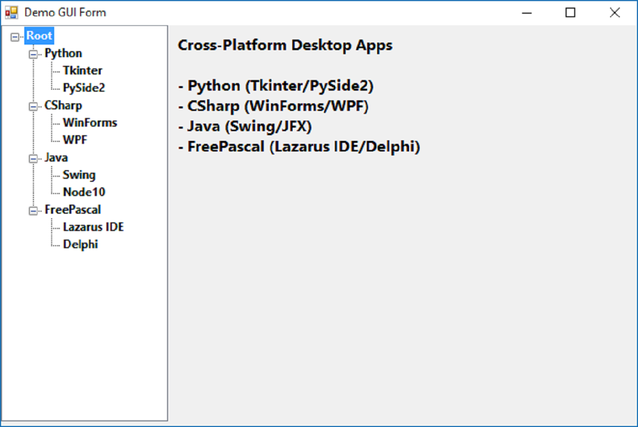Click the Java (Swing/JFX) line
638x427 pixels.
click(x=245, y=127)
